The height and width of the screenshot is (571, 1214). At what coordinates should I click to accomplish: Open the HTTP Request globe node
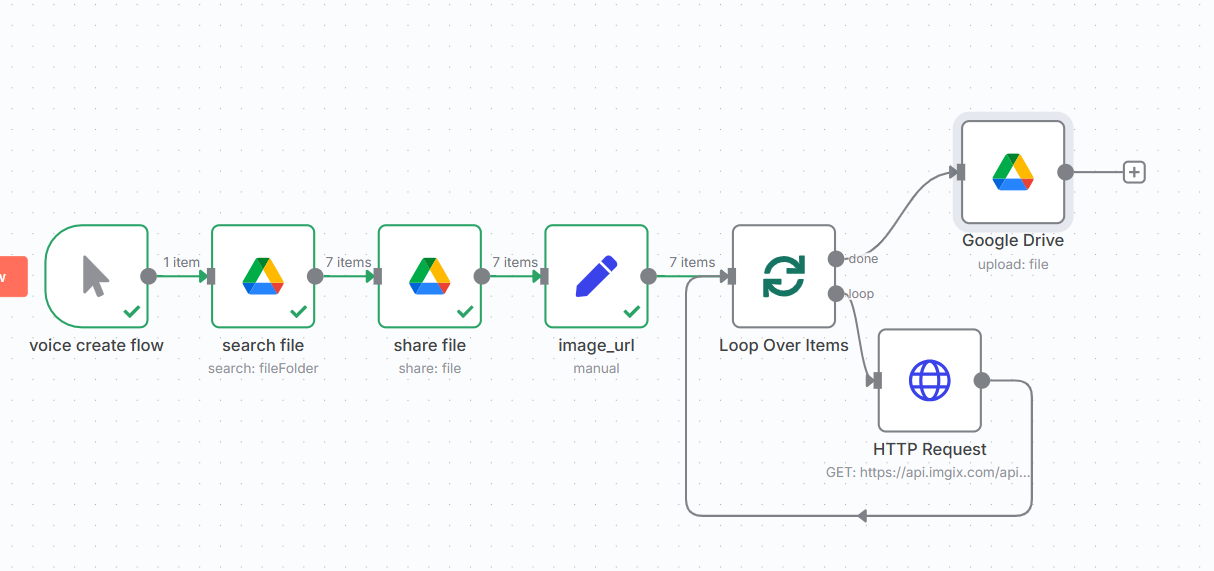click(x=930, y=380)
